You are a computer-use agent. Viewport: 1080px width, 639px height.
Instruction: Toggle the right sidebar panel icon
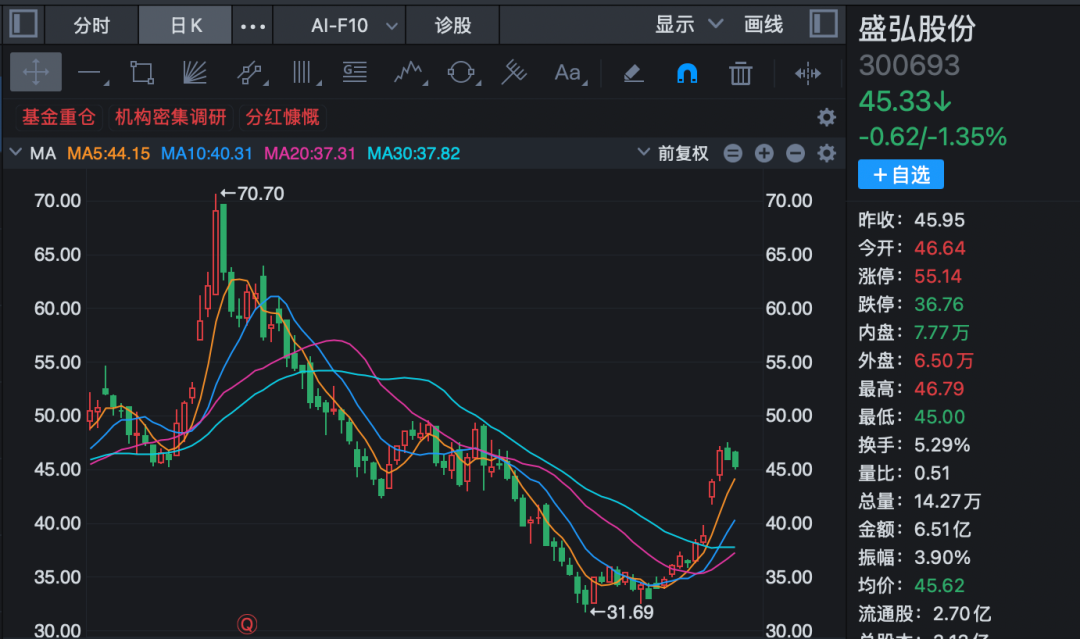(824, 24)
